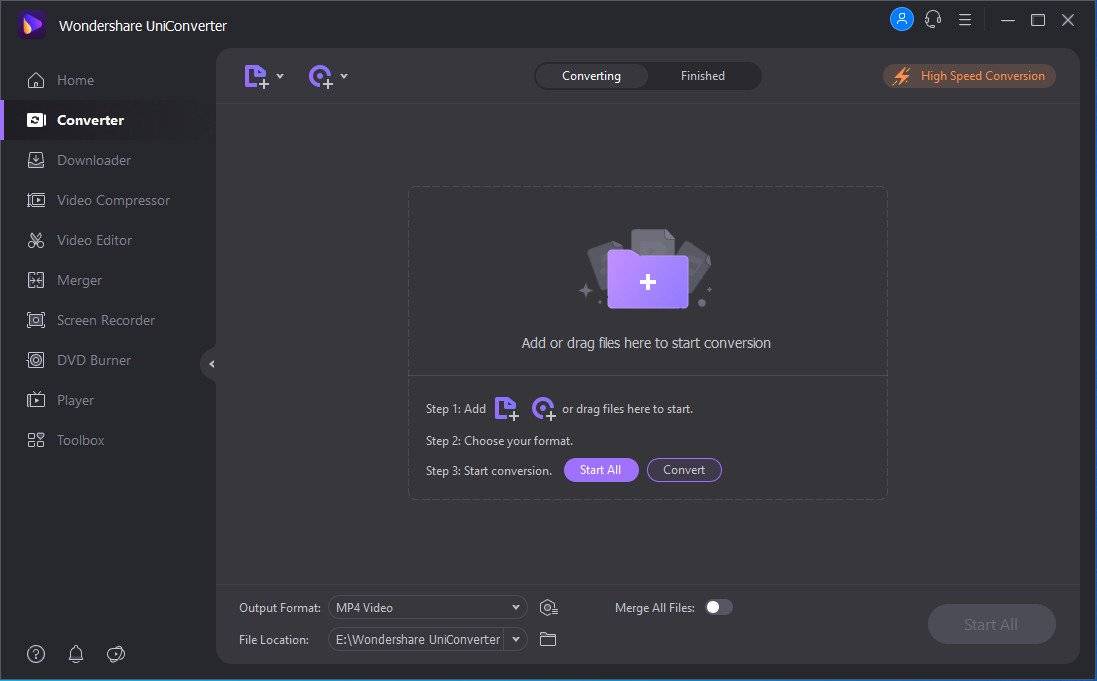Image resolution: width=1097 pixels, height=681 pixels.
Task: Open the help question mark icon
Action: pyautogui.click(x=36, y=654)
